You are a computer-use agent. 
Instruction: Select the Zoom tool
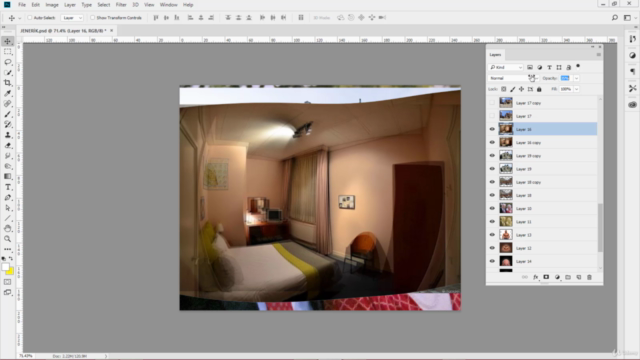(x=8, y=239)
